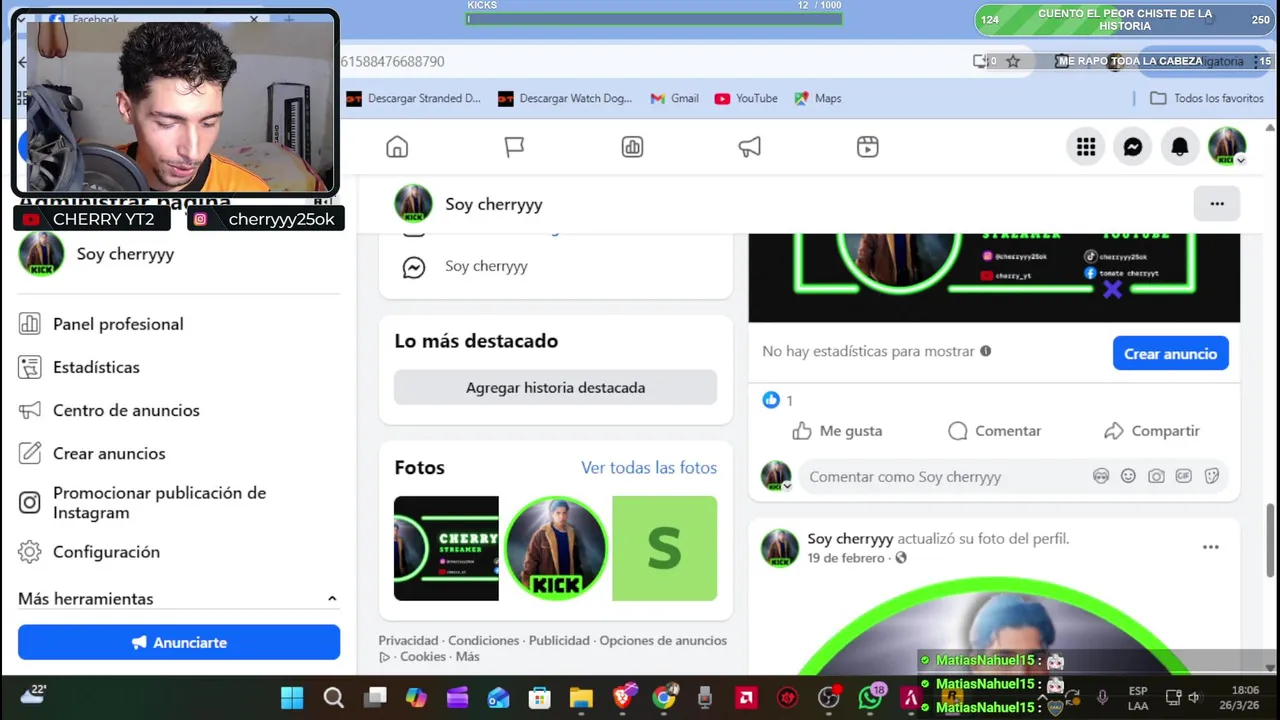
Task: Open Windows taskbar search
Action: 334,698
